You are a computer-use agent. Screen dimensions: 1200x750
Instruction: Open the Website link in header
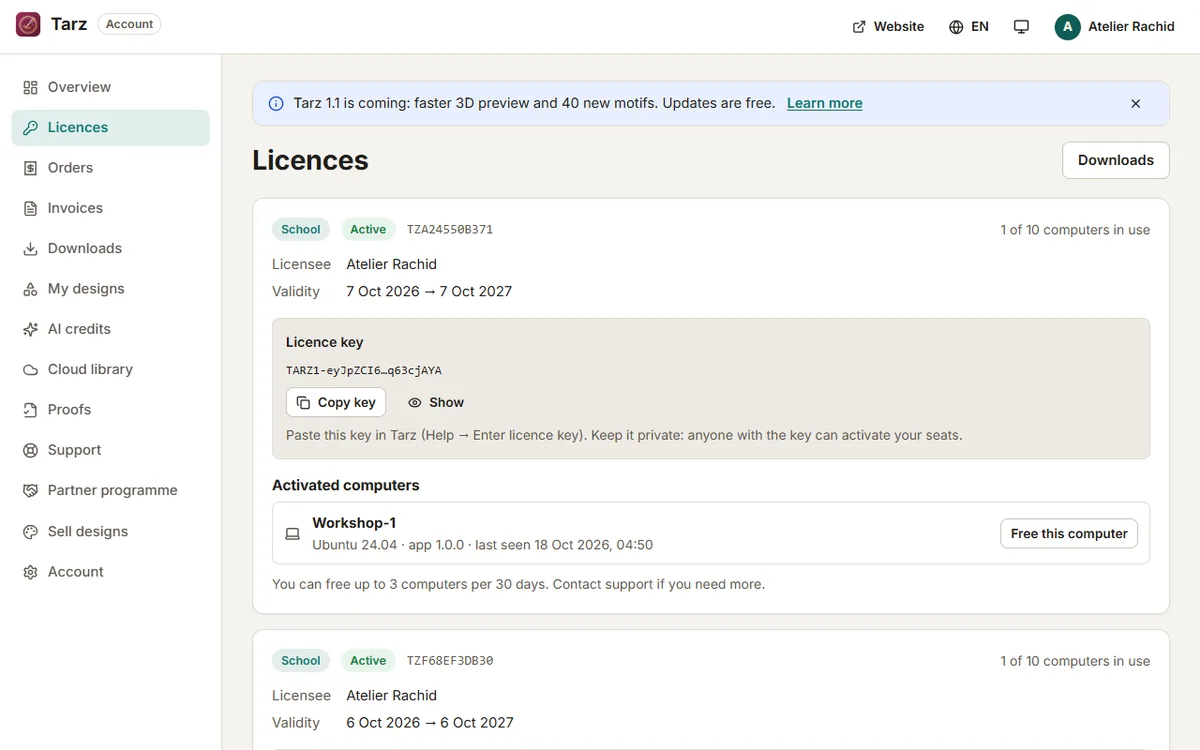888,27
